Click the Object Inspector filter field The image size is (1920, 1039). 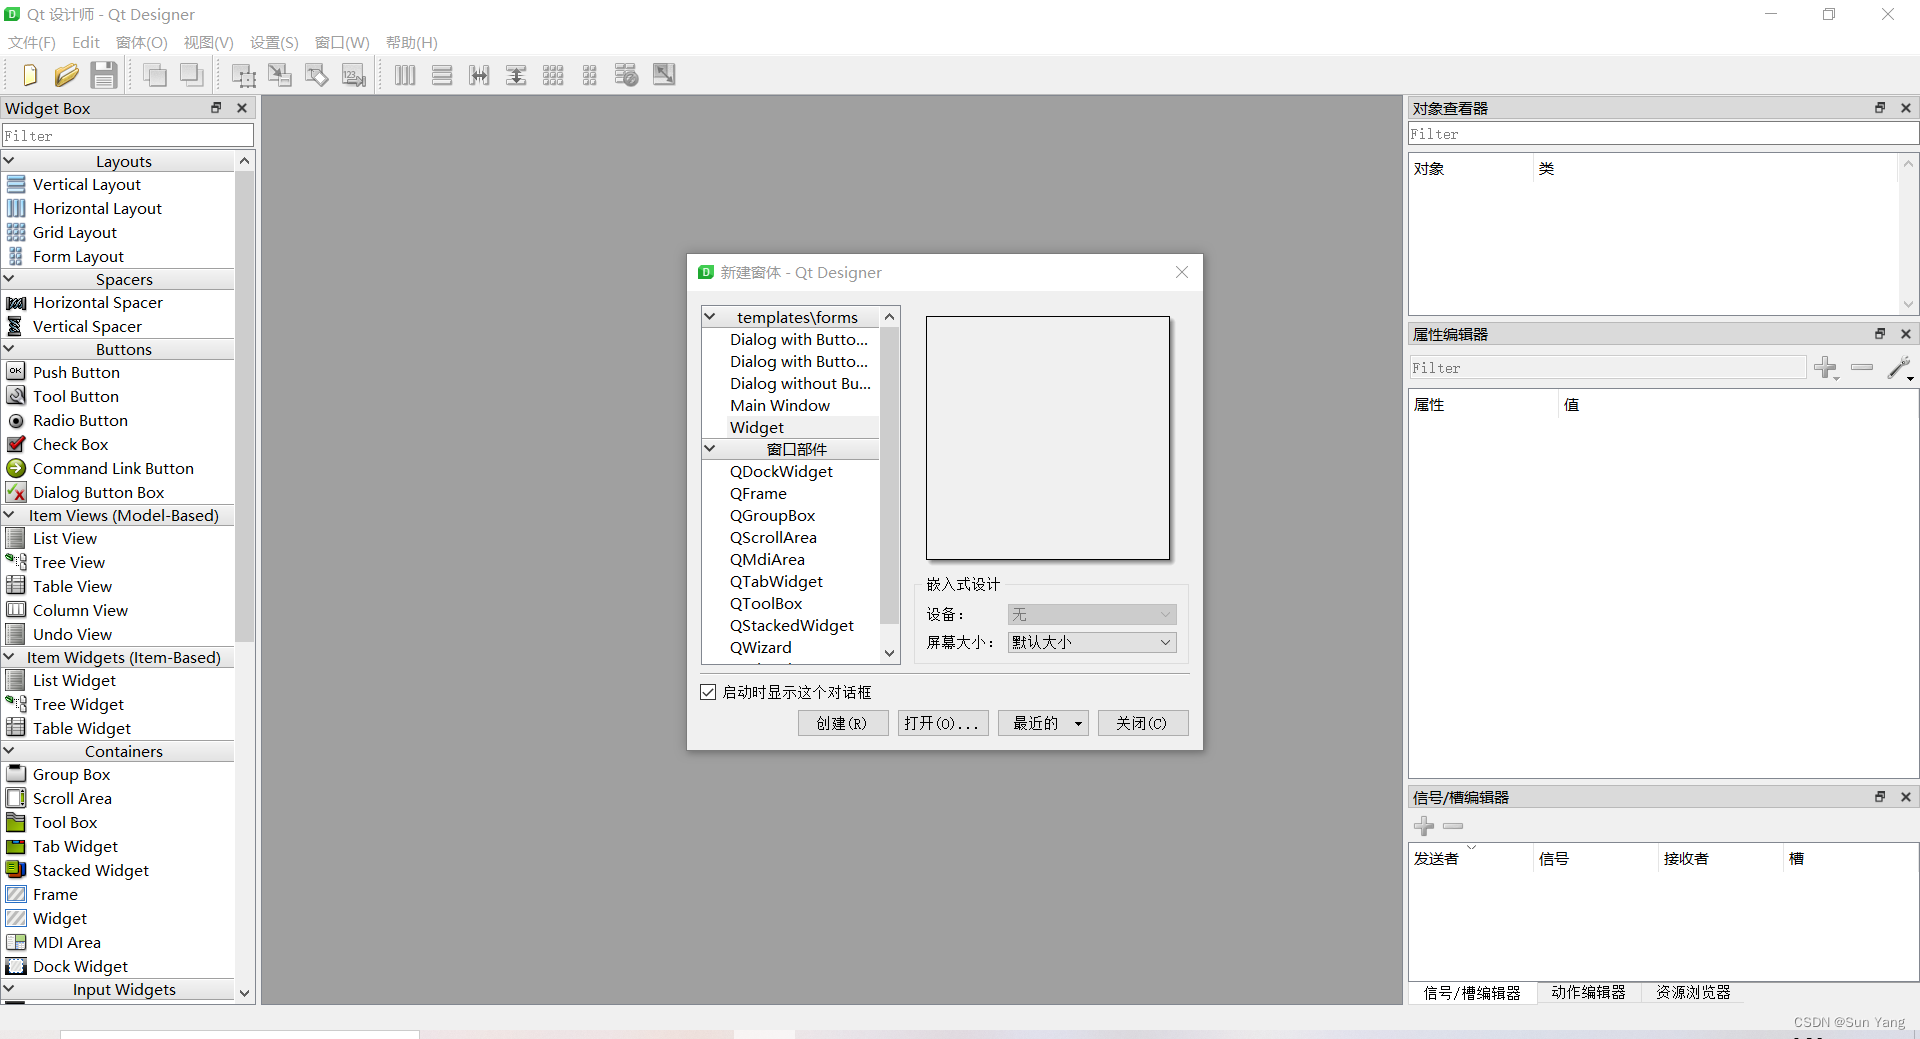(1663, 134)
